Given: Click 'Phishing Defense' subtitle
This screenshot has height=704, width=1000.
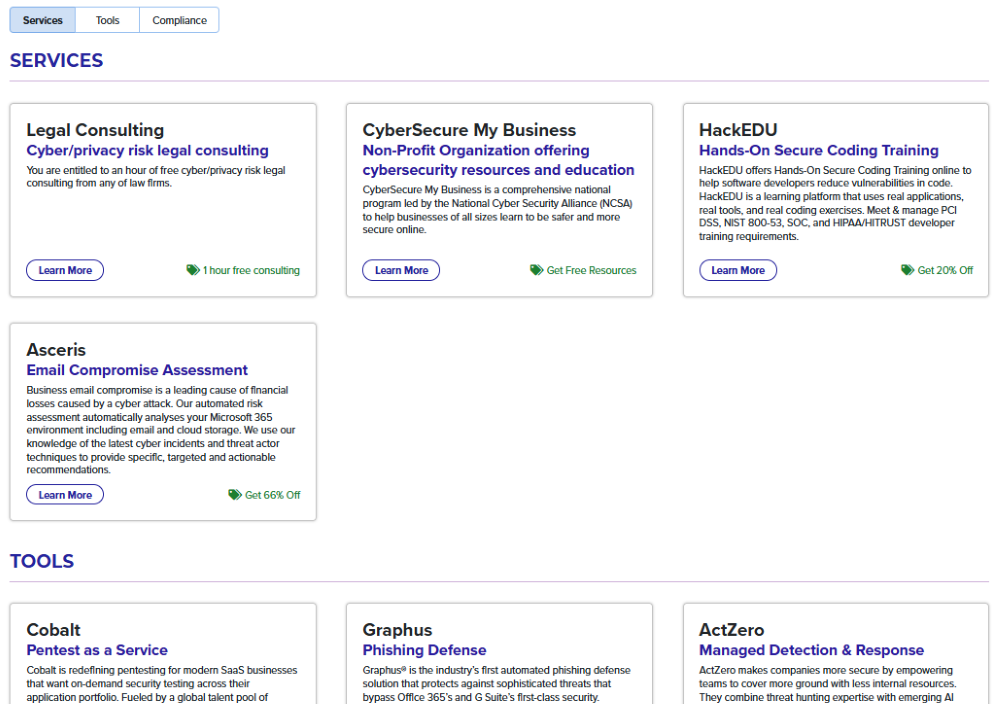Looking at the screenshot, I should [x=424, y=650].
